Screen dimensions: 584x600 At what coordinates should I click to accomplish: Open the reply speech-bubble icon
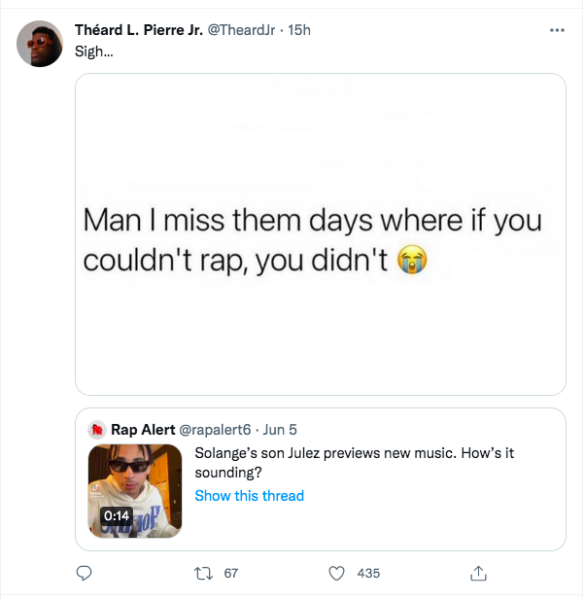click(x=84, y=573)
